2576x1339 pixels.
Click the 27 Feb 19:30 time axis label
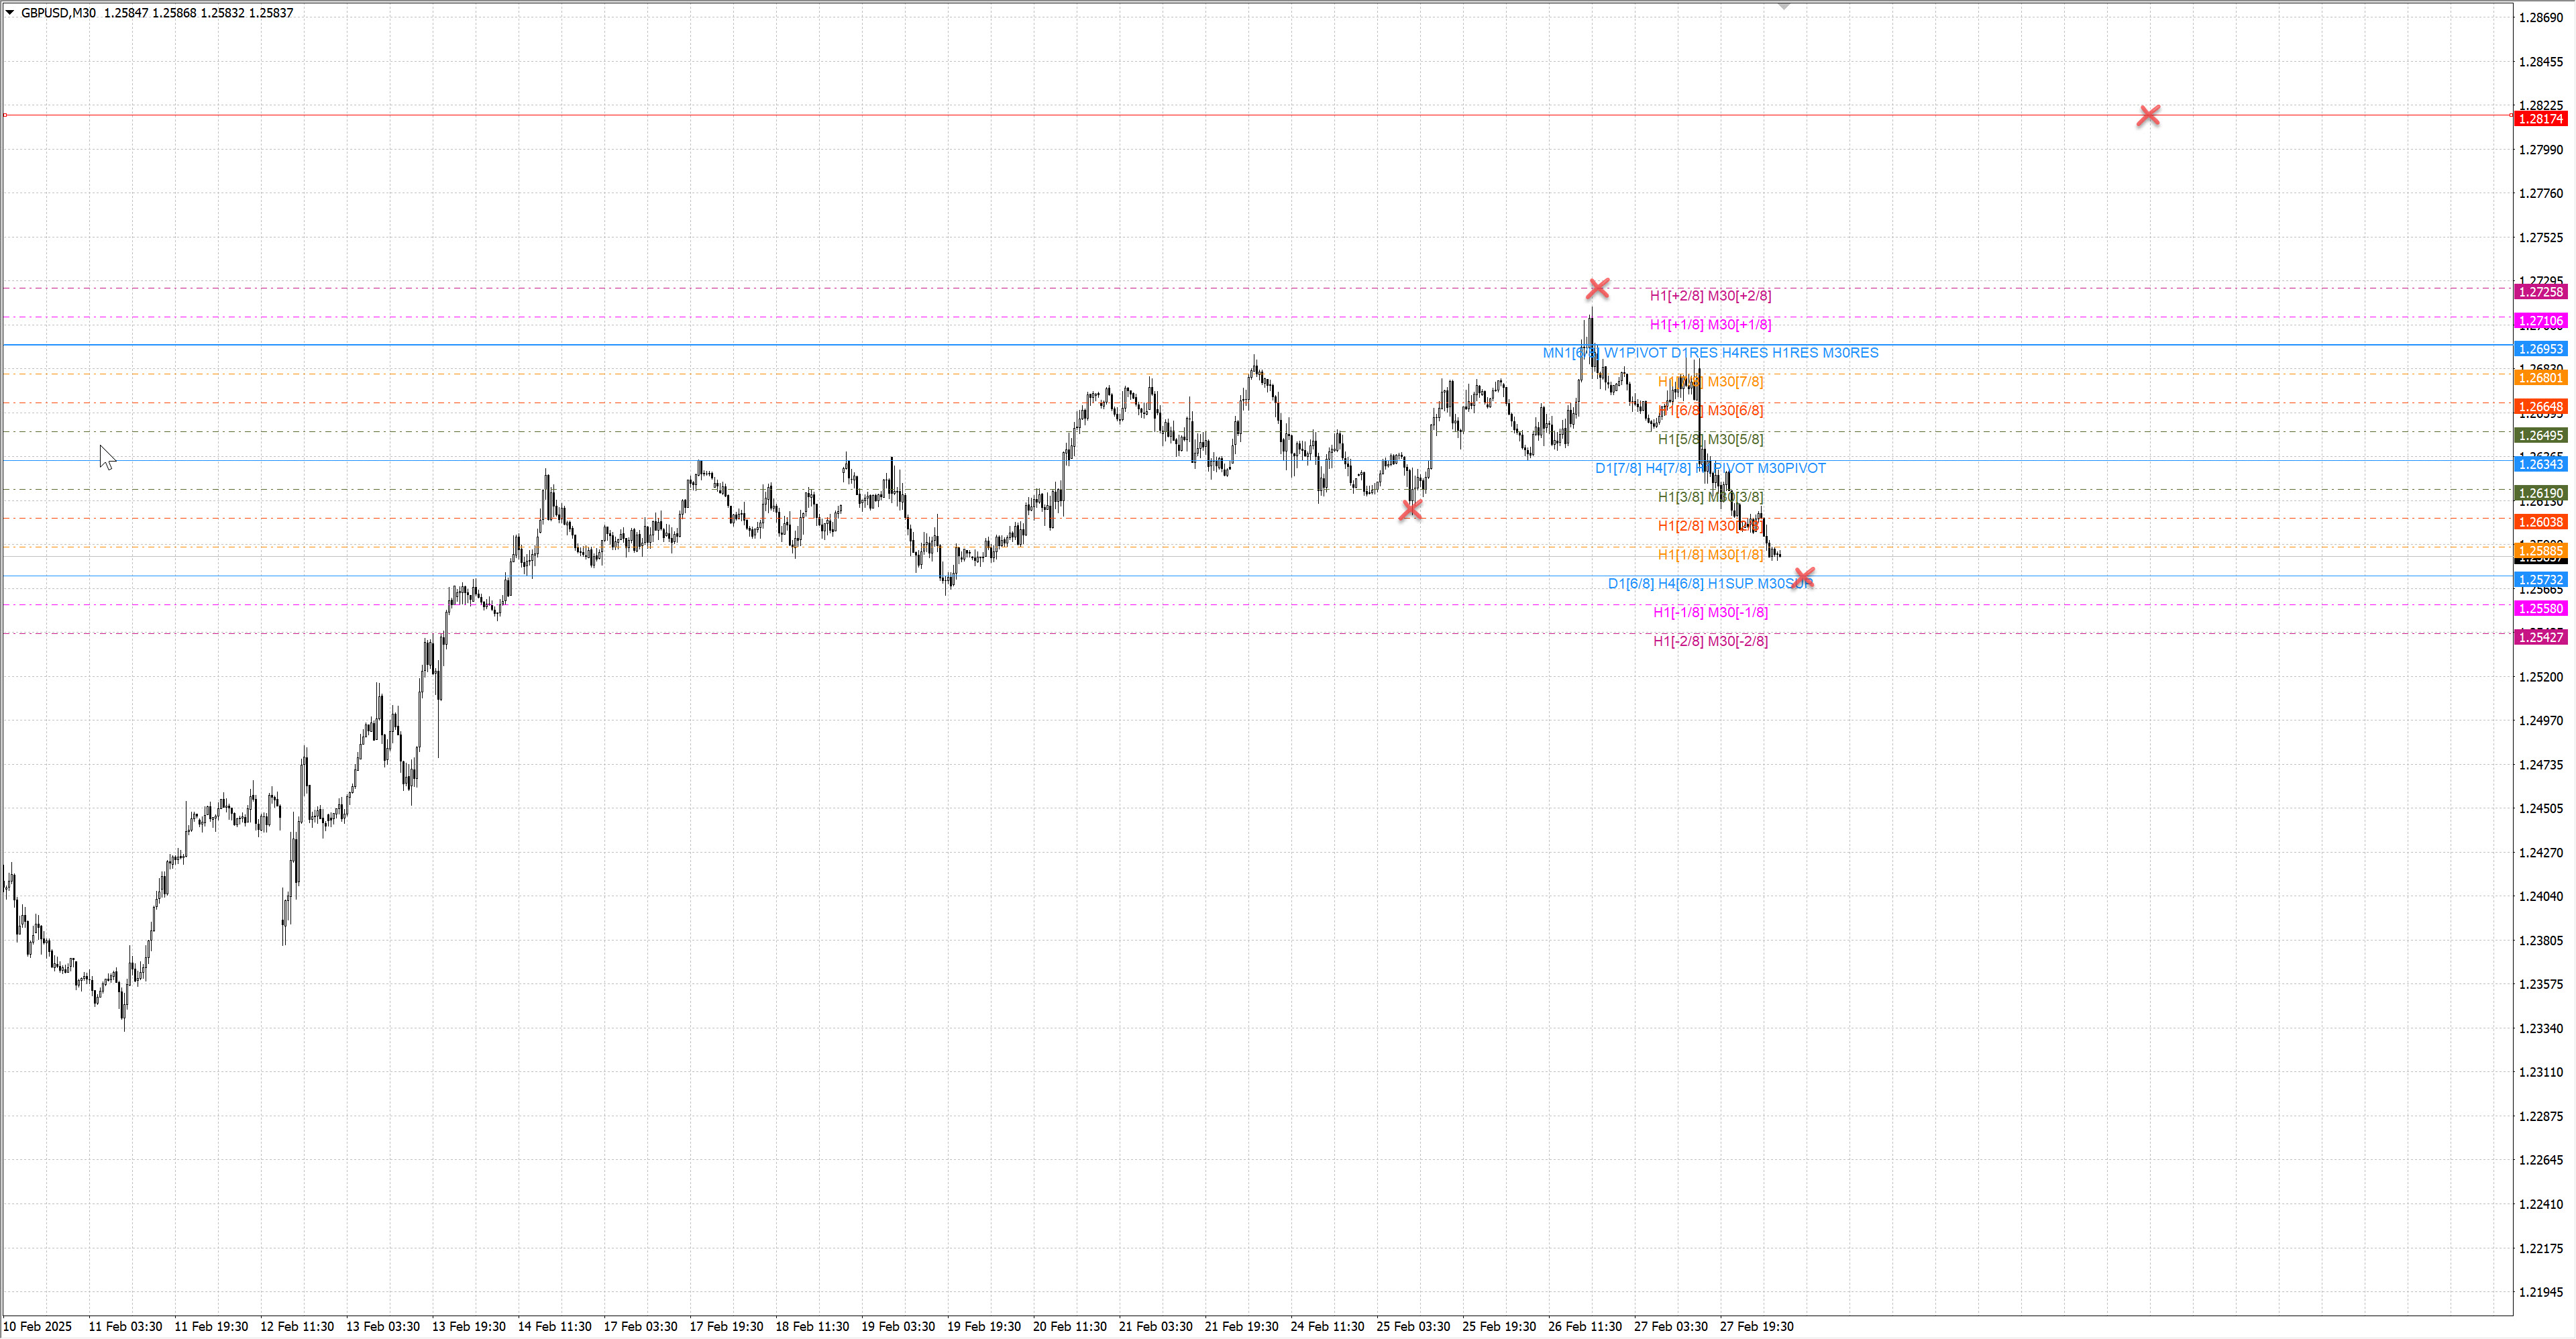(x=1756, y=1327)
